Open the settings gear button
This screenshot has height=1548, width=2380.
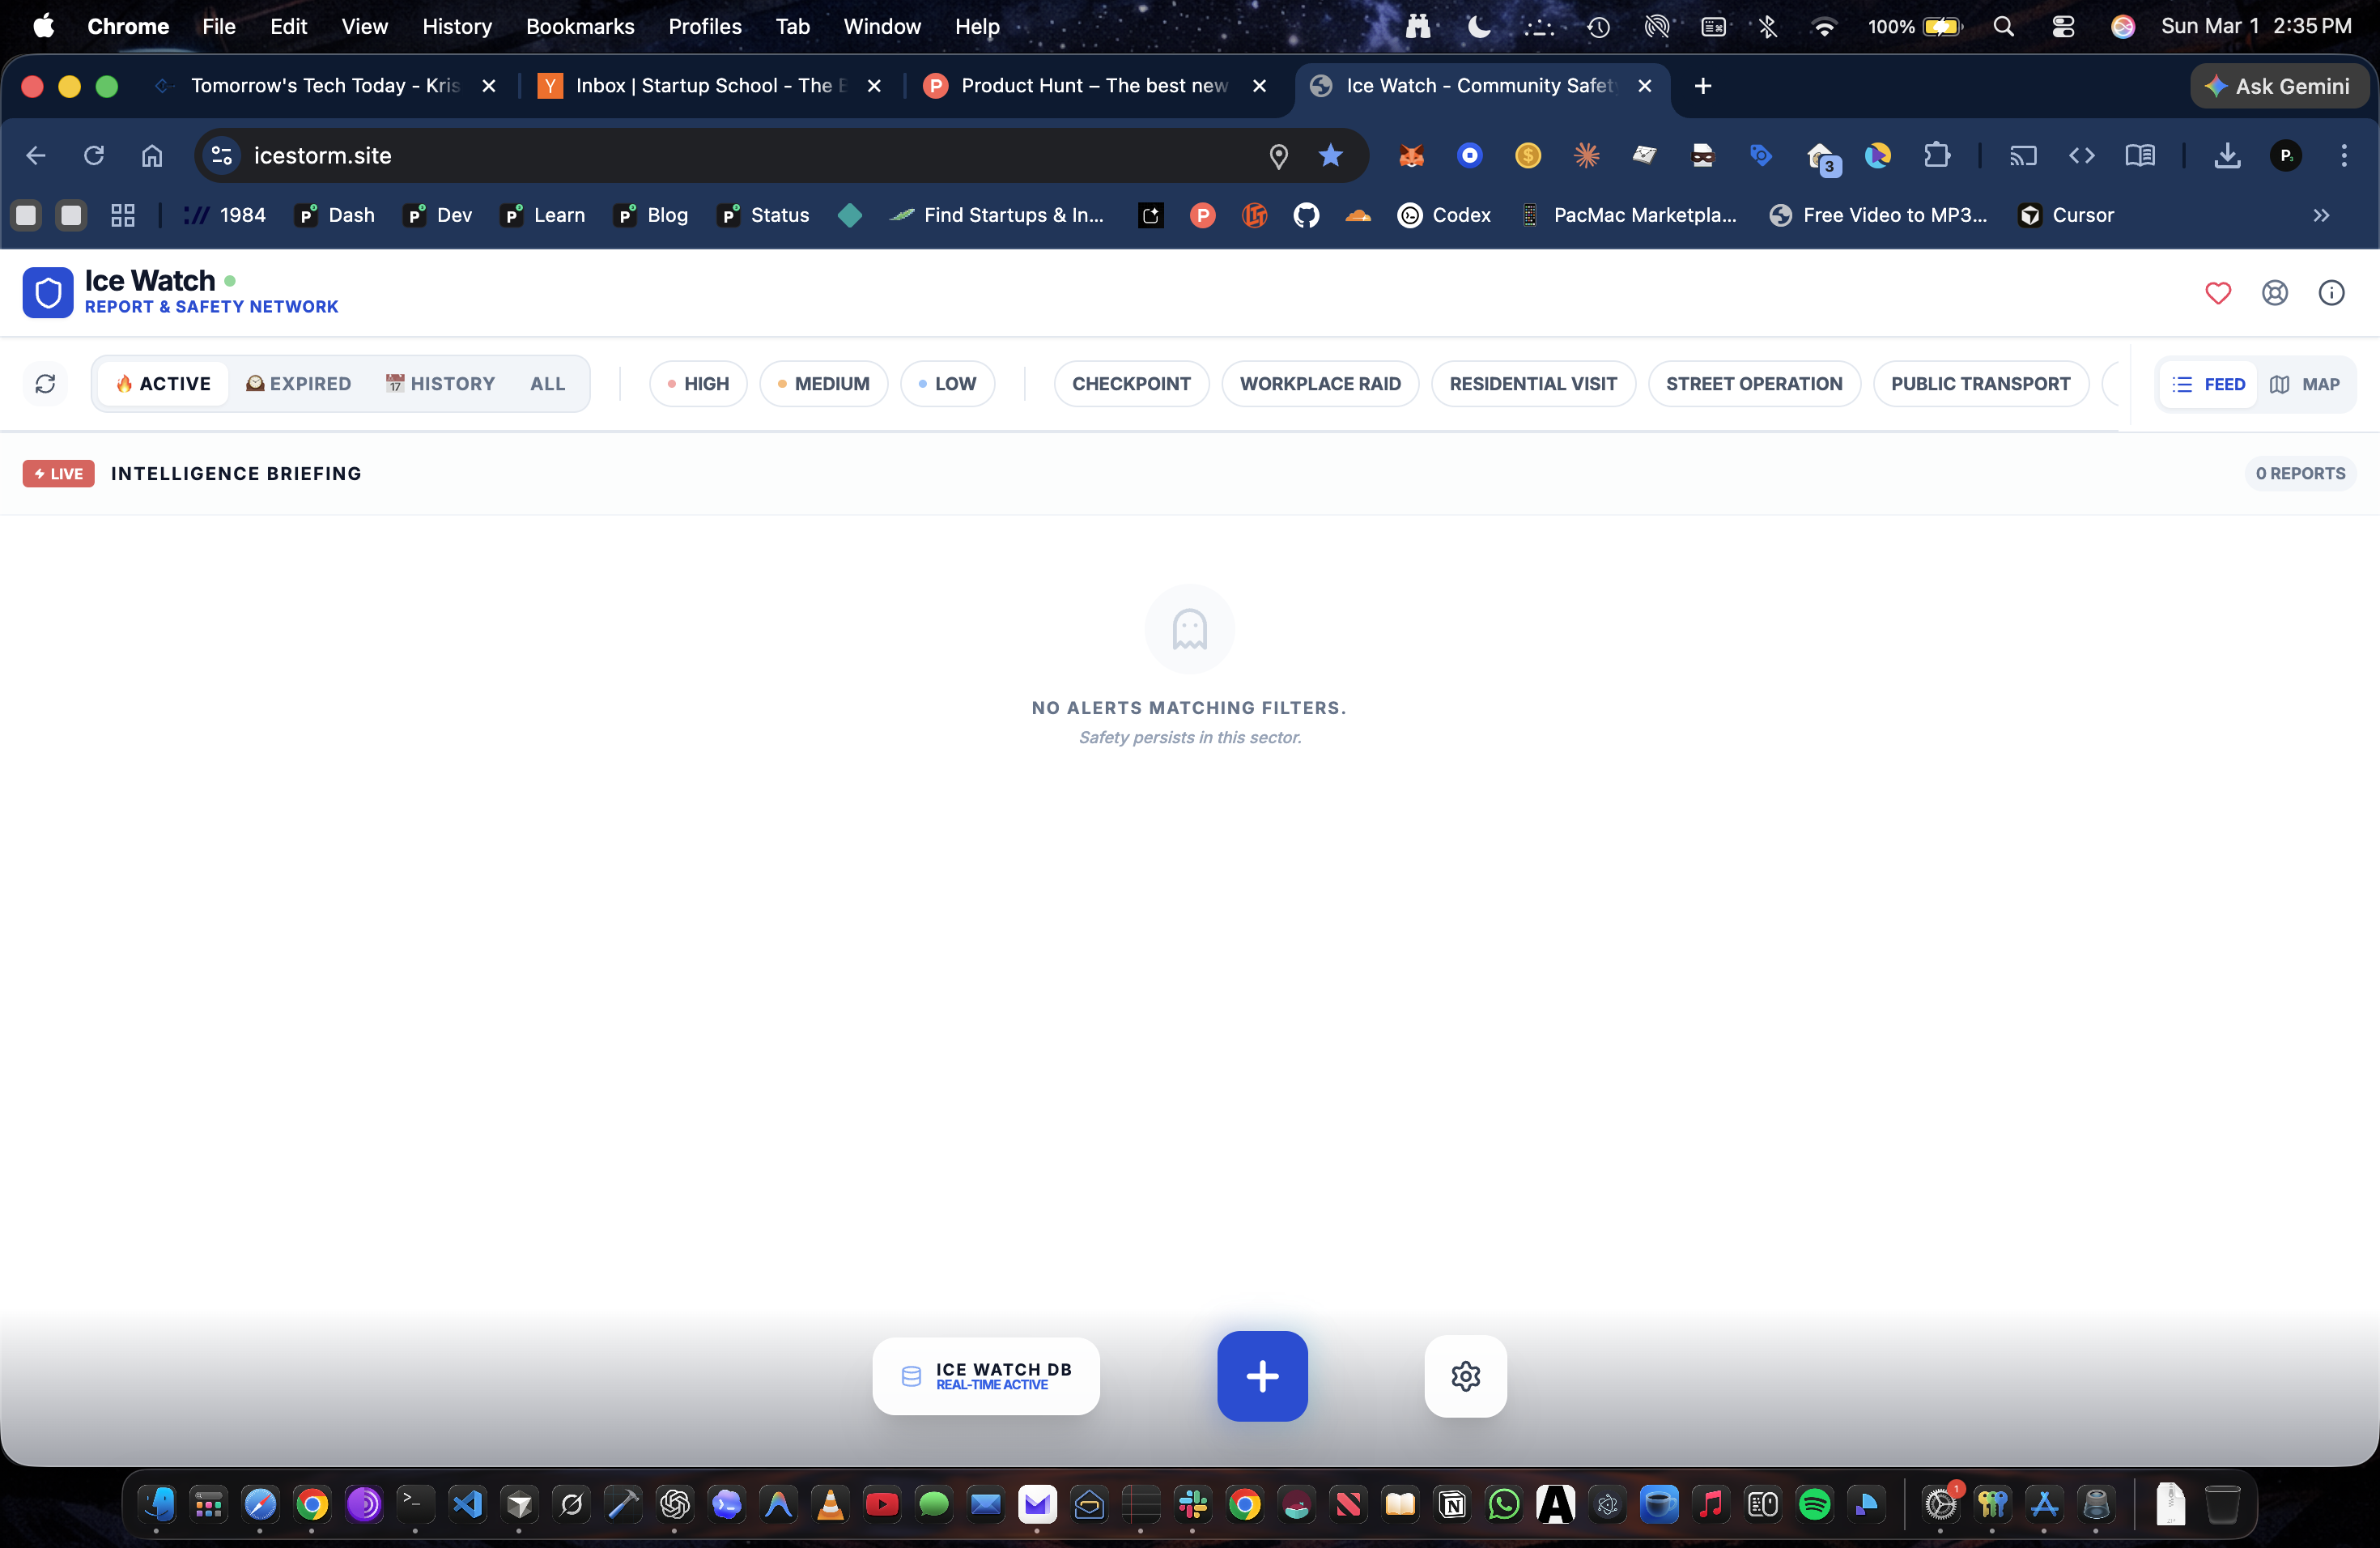1465,1376
